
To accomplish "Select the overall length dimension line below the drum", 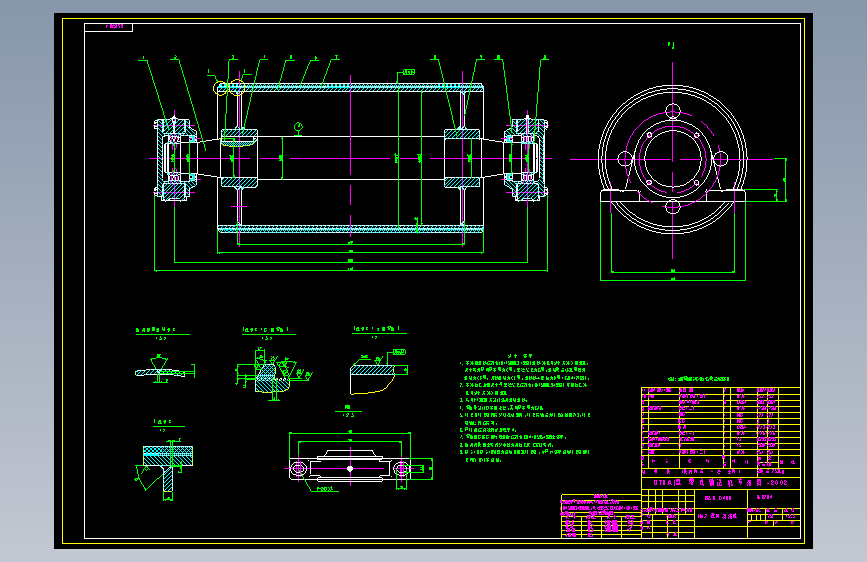I will 351,270.
